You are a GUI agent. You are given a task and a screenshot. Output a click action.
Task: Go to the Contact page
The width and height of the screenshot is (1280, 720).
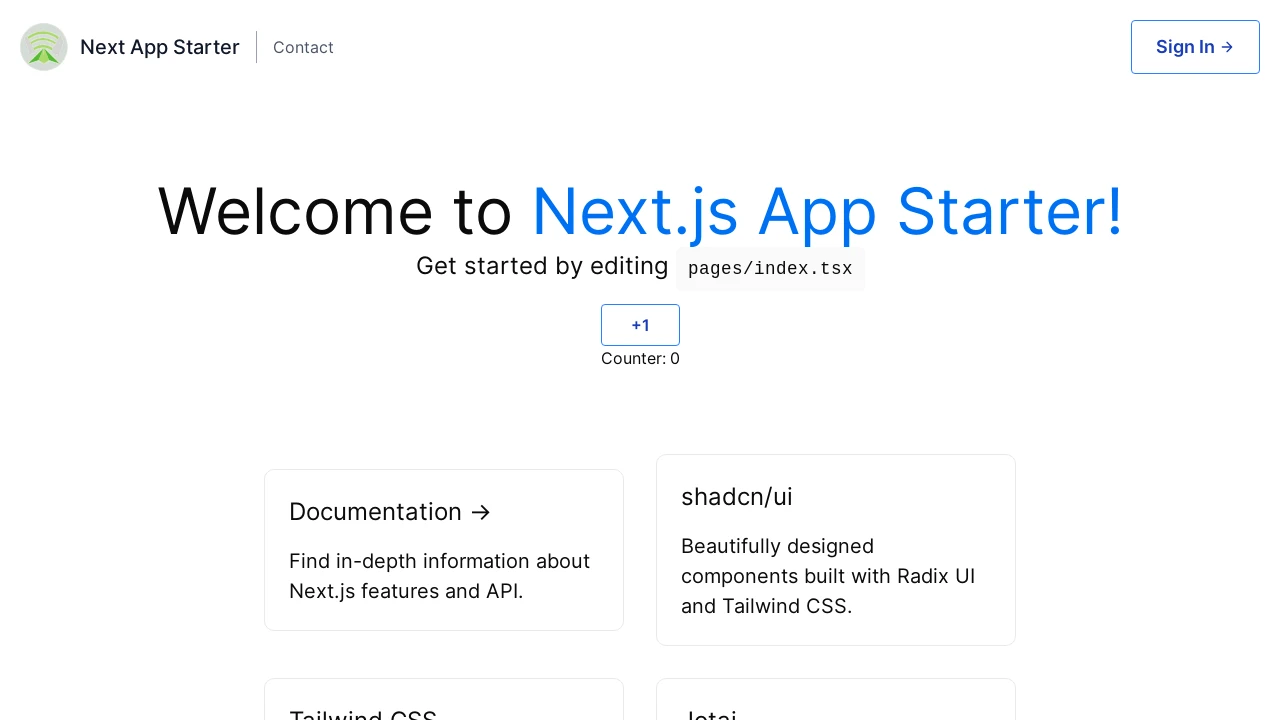[303, 47]
